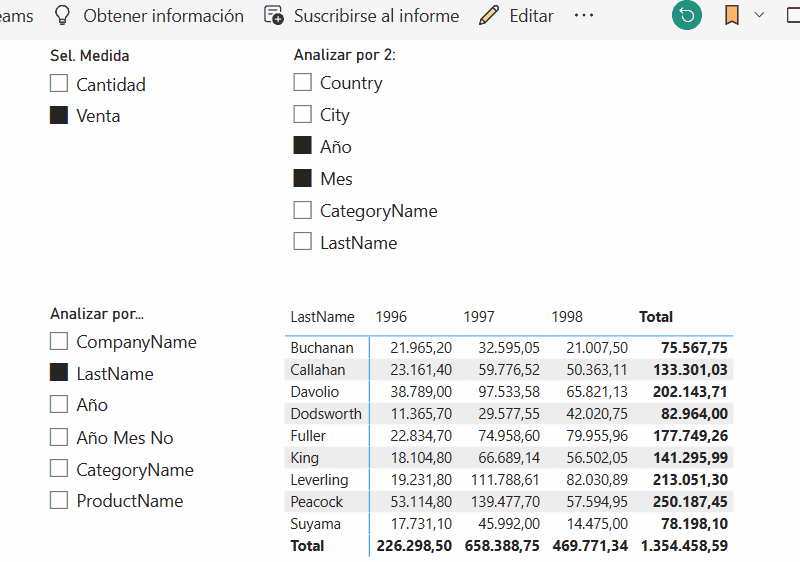Click the lightbulb Obtener información icon

[x=62, y=16]
